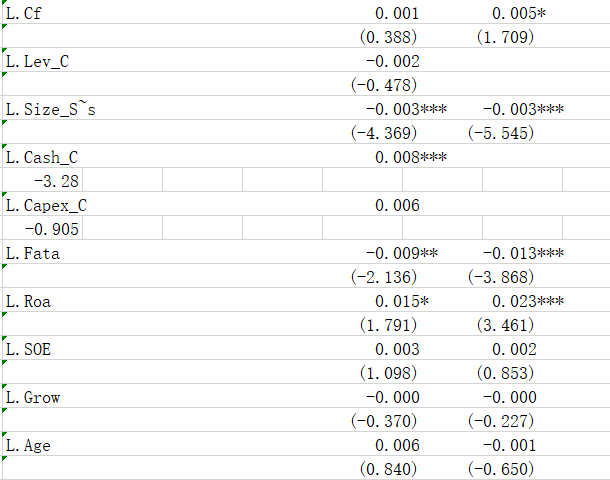Viewport: 610px width, 480px height.
Task: Click the coefficient cell 0.008***
Action: tap(410, 157)
